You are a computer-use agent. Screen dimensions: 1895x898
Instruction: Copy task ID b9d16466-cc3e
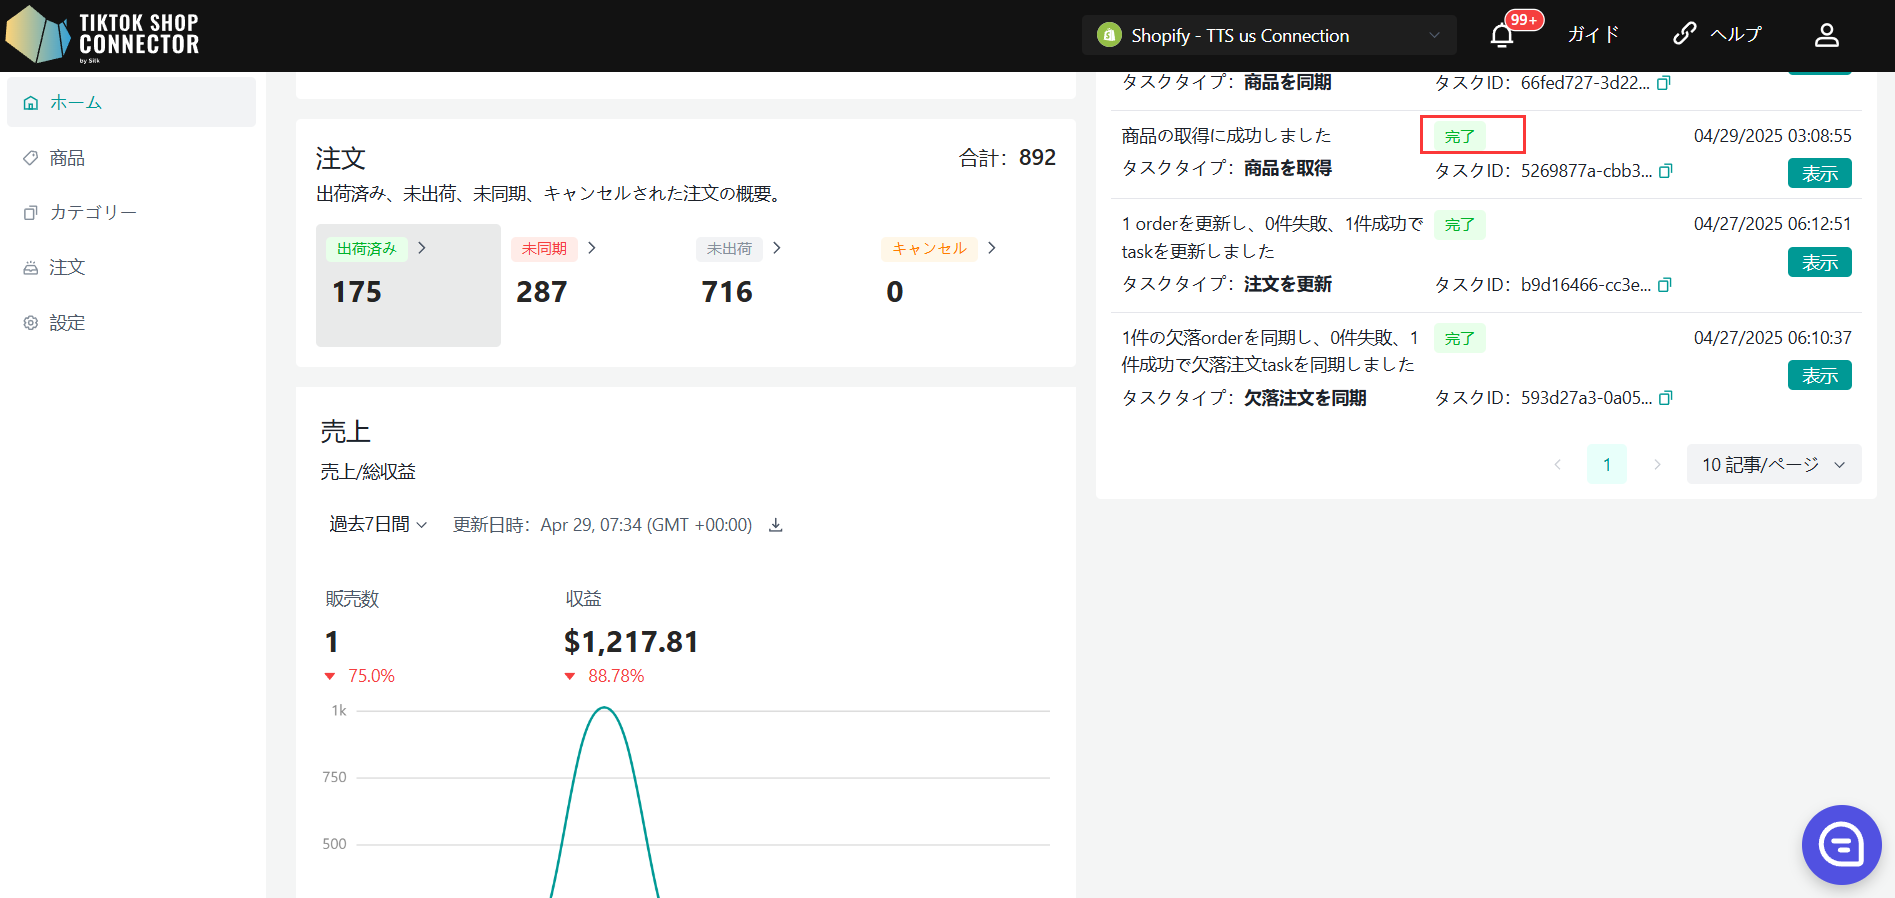pyautogui.click(x=1665, y=285)
